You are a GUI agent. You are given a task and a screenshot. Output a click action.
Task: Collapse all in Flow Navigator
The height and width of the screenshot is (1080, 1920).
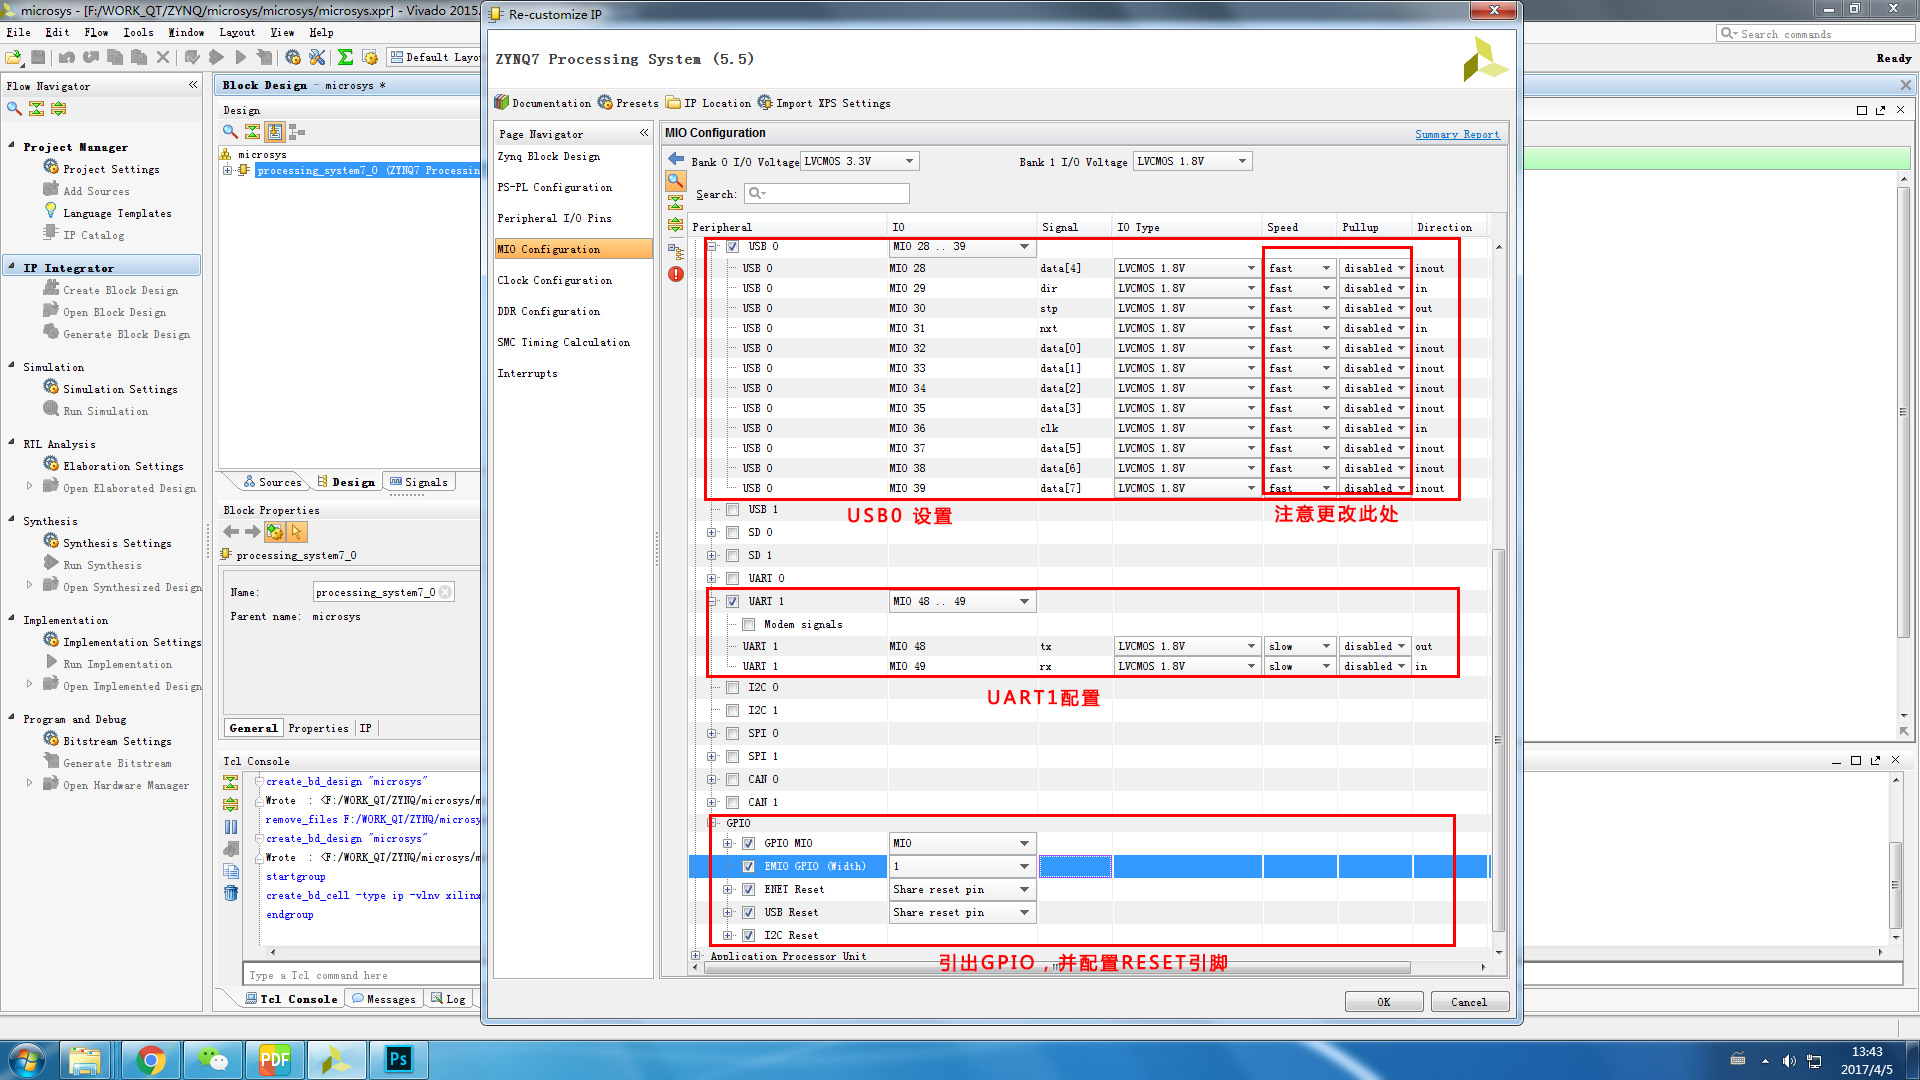(x=36, y=108)
